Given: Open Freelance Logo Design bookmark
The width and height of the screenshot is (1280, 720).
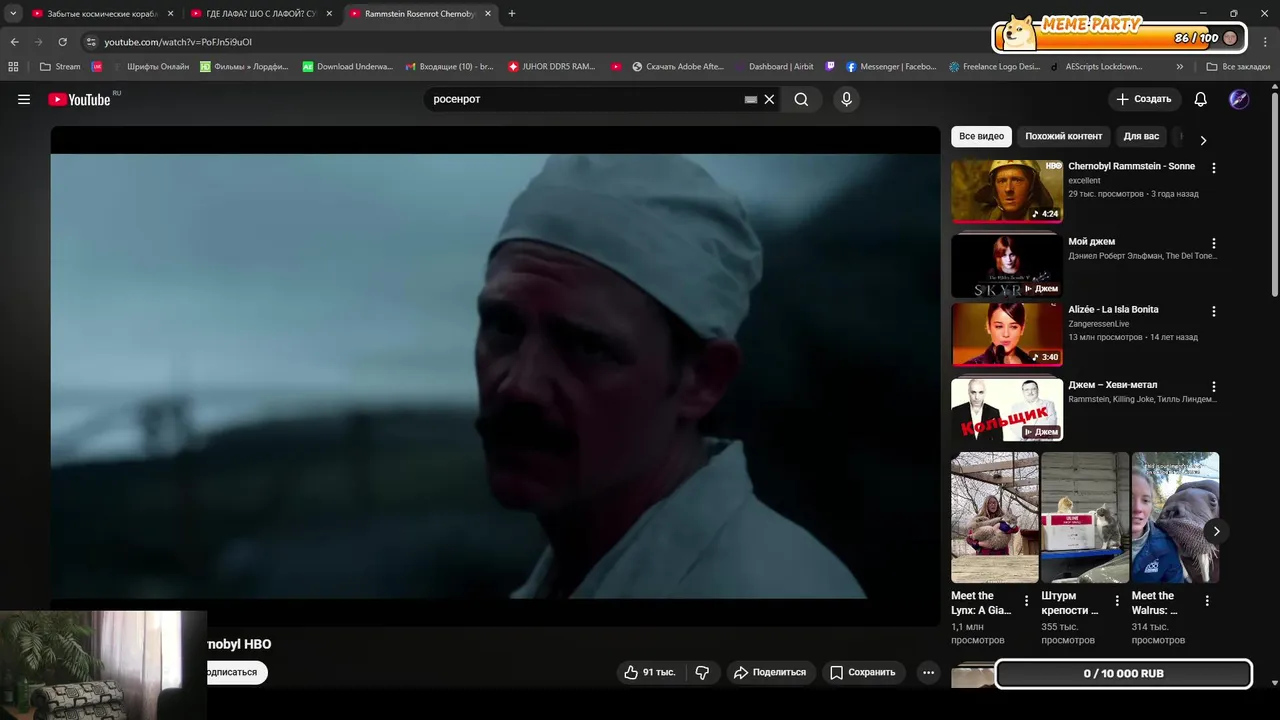Looking at the screenshot, I should (994, 67).
